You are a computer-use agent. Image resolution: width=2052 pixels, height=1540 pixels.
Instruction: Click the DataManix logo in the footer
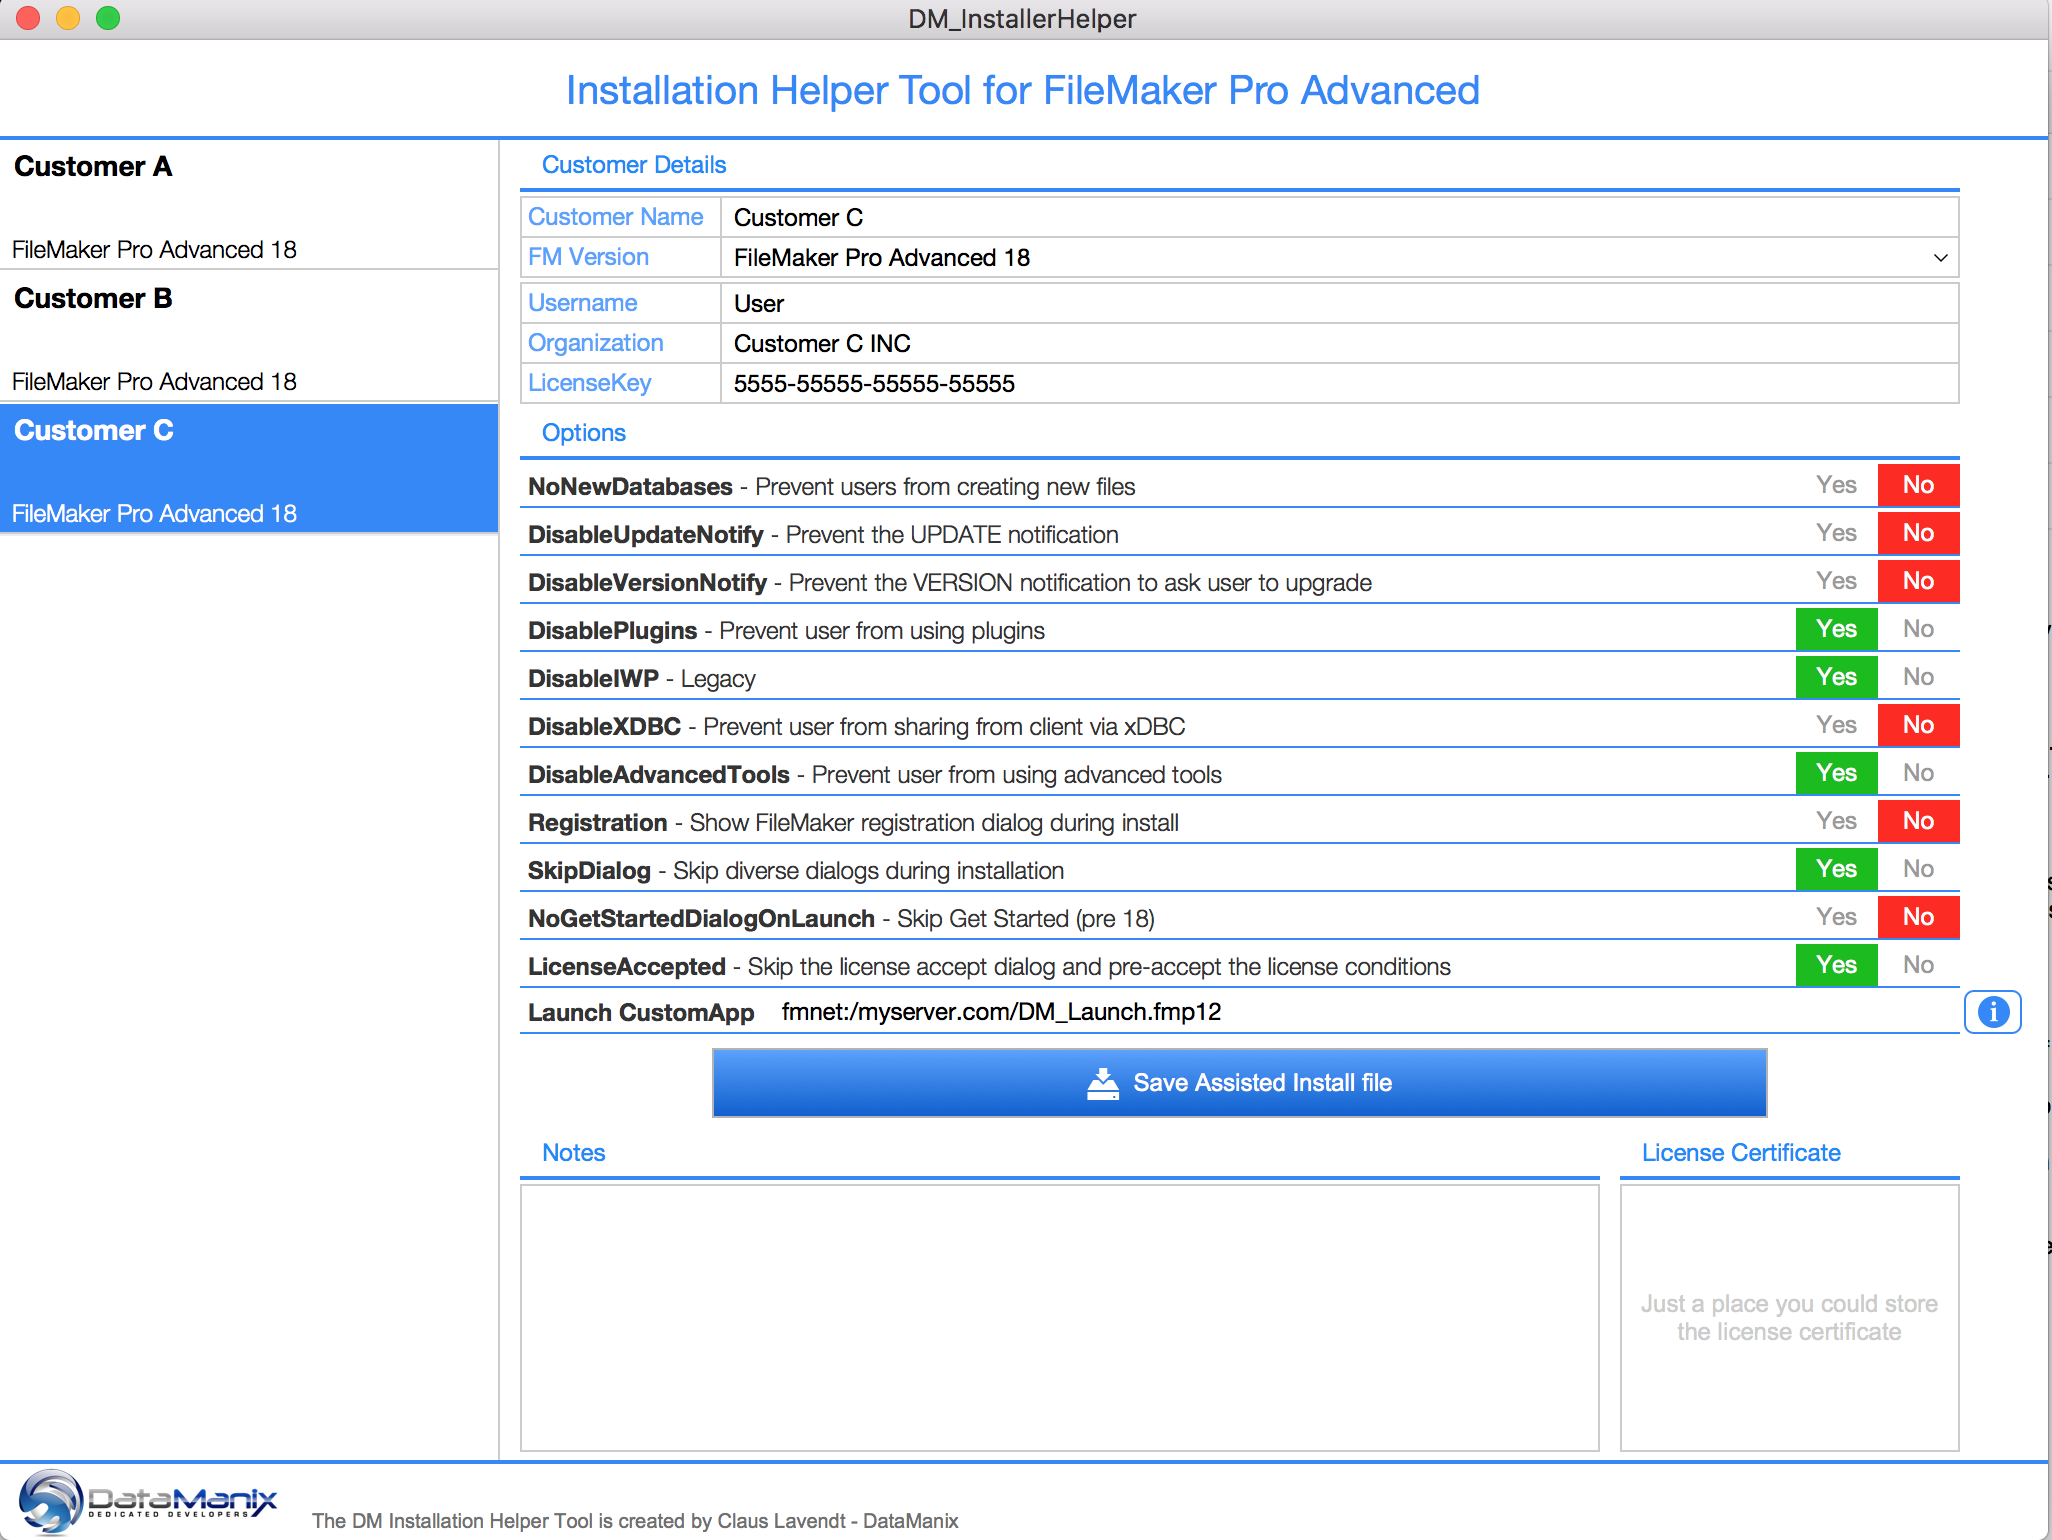(x=148, y=1501)
